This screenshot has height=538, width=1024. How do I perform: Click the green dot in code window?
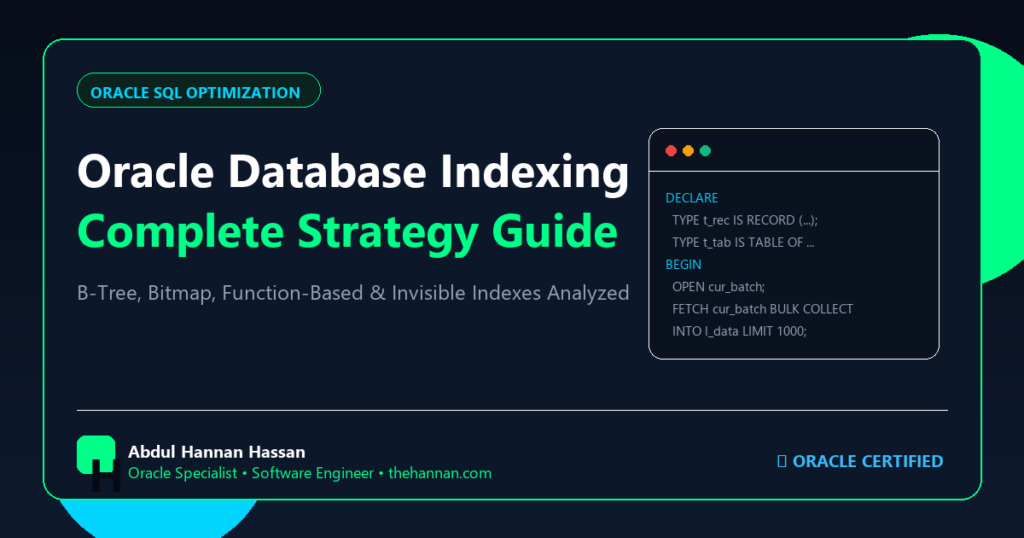click(705, 151)
